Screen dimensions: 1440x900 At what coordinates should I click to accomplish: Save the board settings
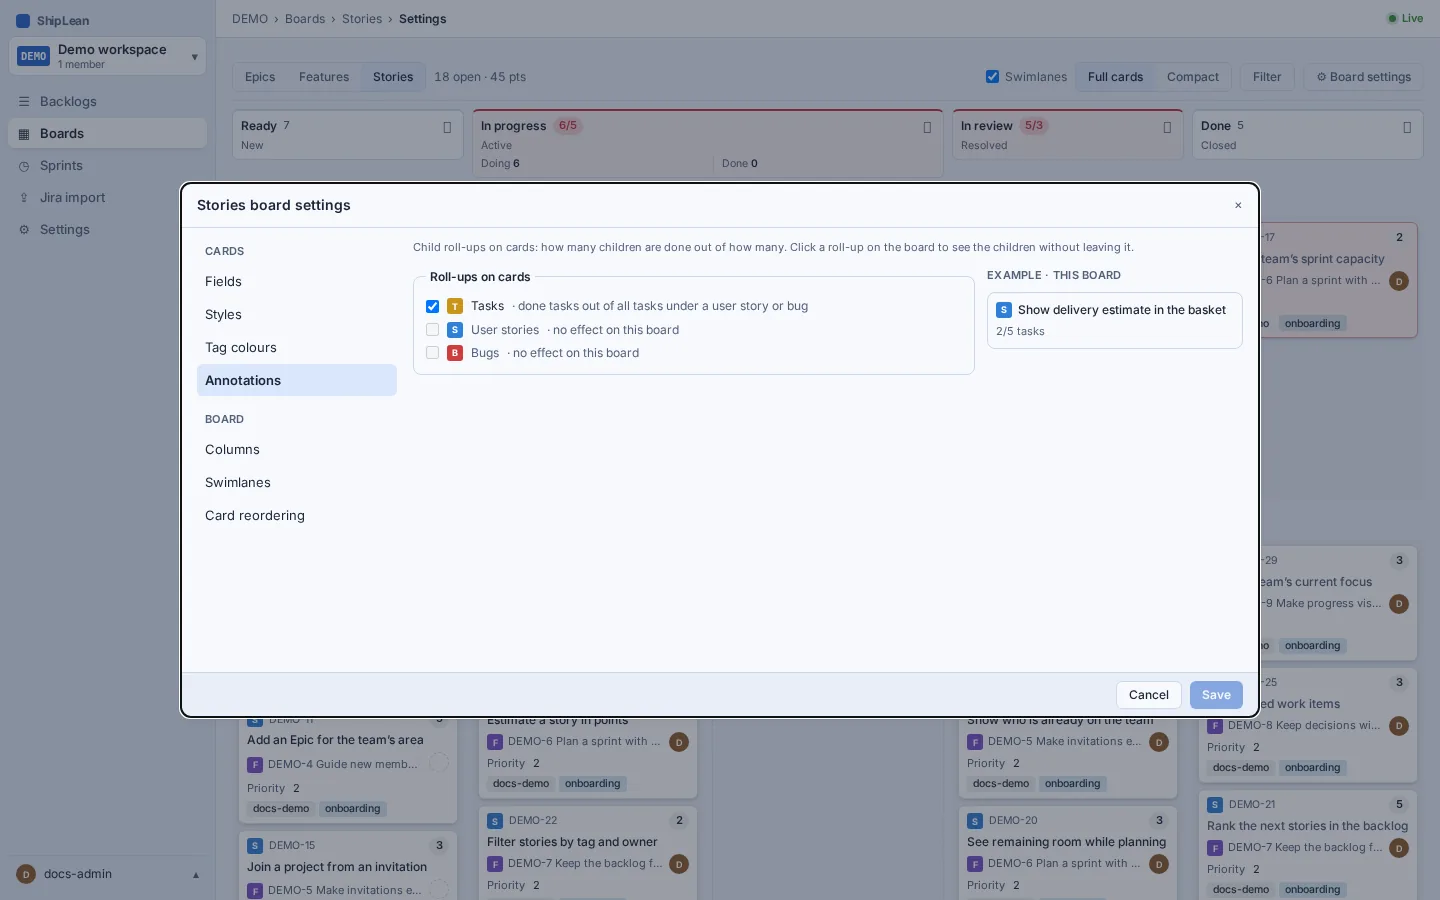point(1216,695)
